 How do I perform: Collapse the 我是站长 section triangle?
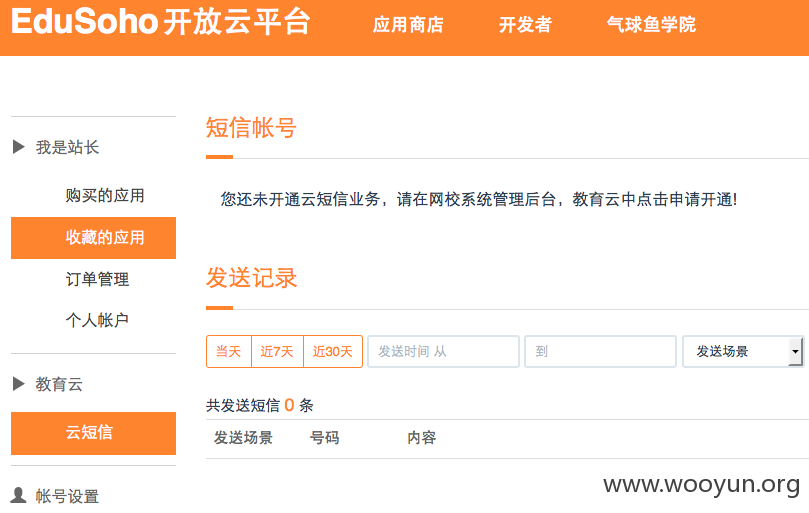click(x=19, y=147)
